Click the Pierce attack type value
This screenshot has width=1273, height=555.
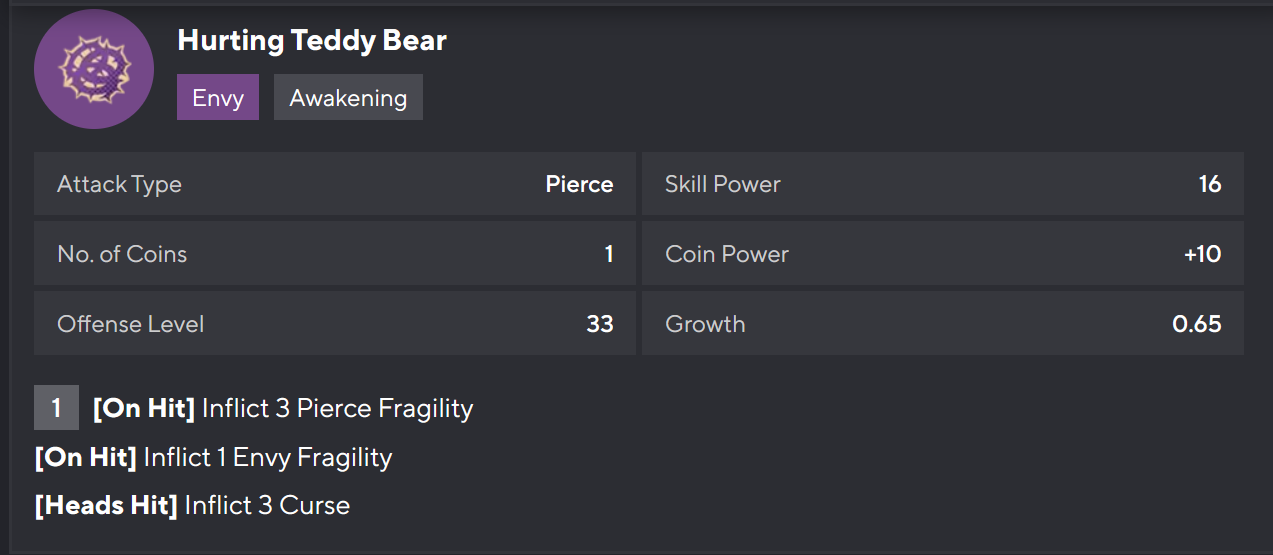[579, 184]
